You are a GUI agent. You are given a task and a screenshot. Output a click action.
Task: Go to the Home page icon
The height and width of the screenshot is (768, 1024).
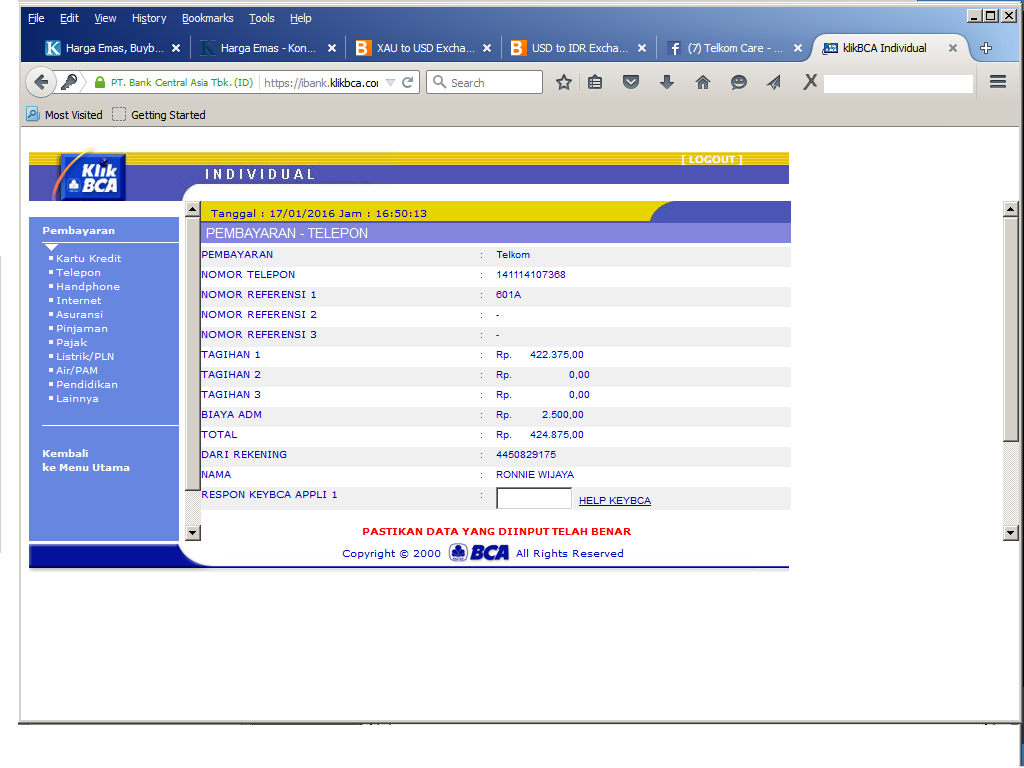[703, 82]
